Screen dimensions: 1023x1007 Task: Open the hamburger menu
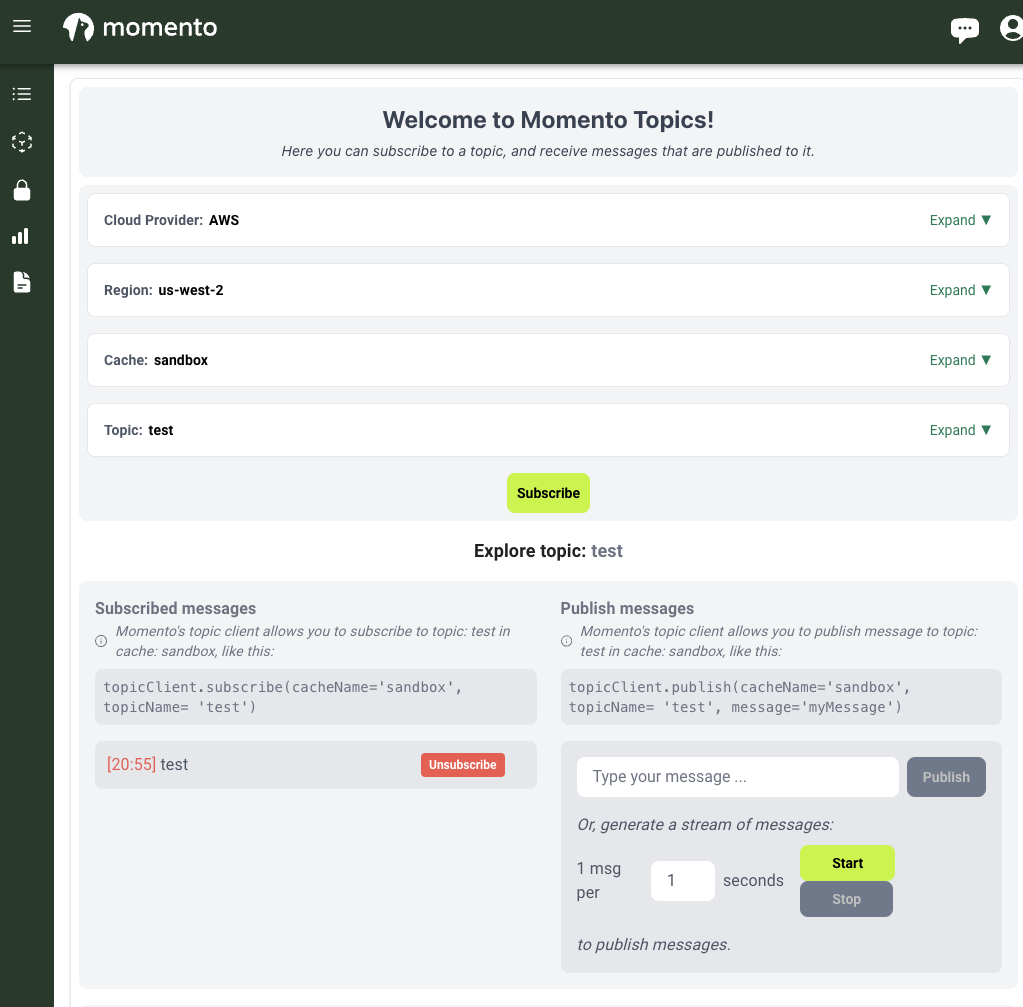coord(22,26)
